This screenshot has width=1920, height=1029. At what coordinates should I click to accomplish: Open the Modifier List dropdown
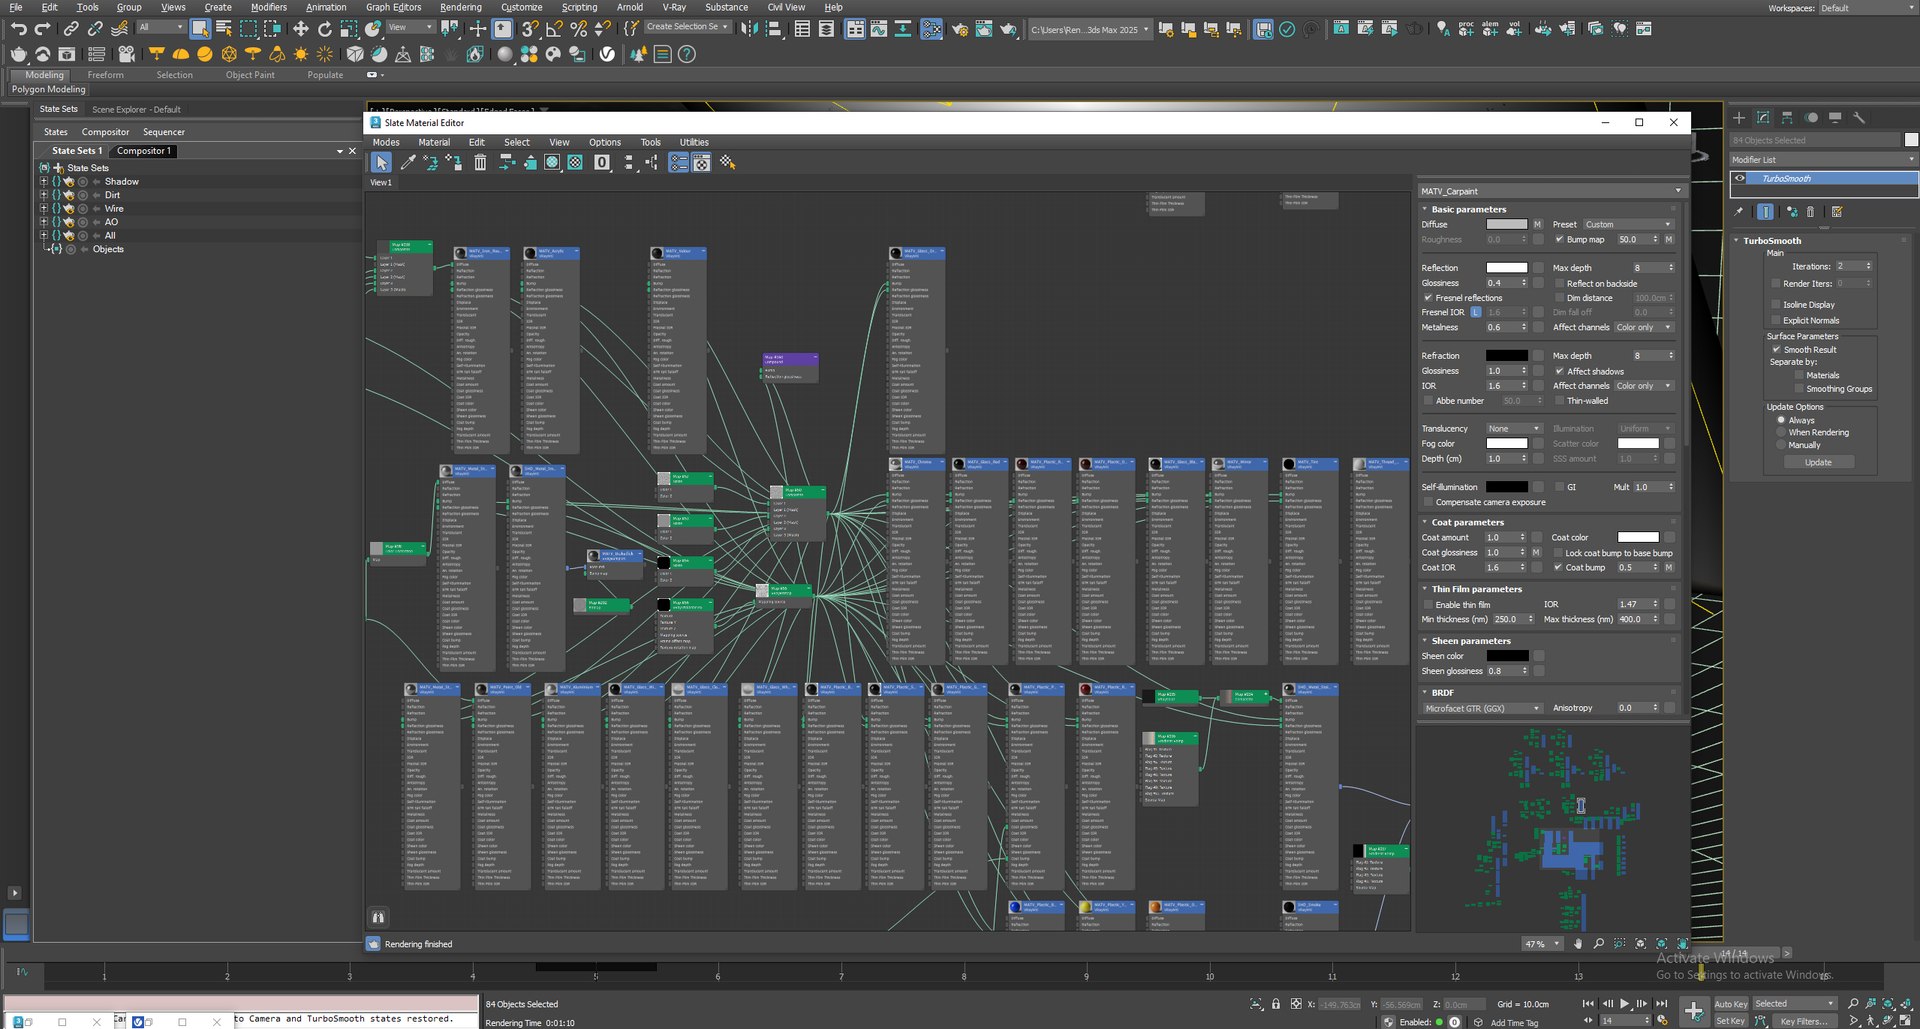click(x=1823, y=159)
